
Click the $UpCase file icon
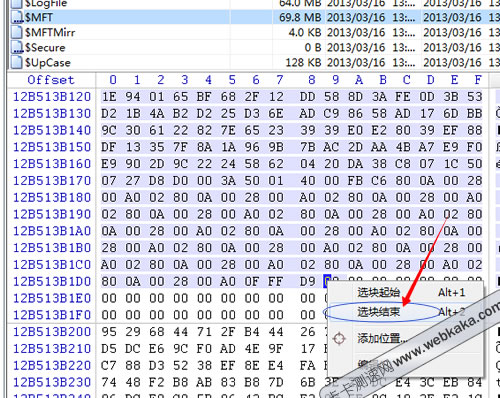pyautogui.click(x=17, y=62)
